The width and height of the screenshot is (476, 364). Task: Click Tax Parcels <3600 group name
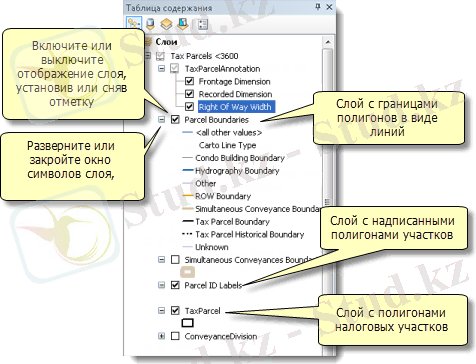click(x=204, y=56)
